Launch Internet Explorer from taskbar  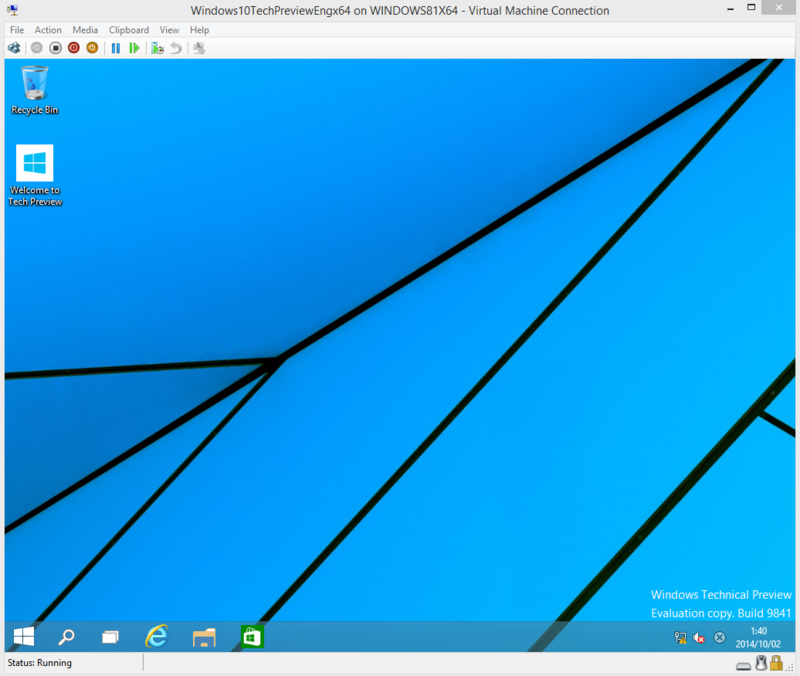(157, 636)
